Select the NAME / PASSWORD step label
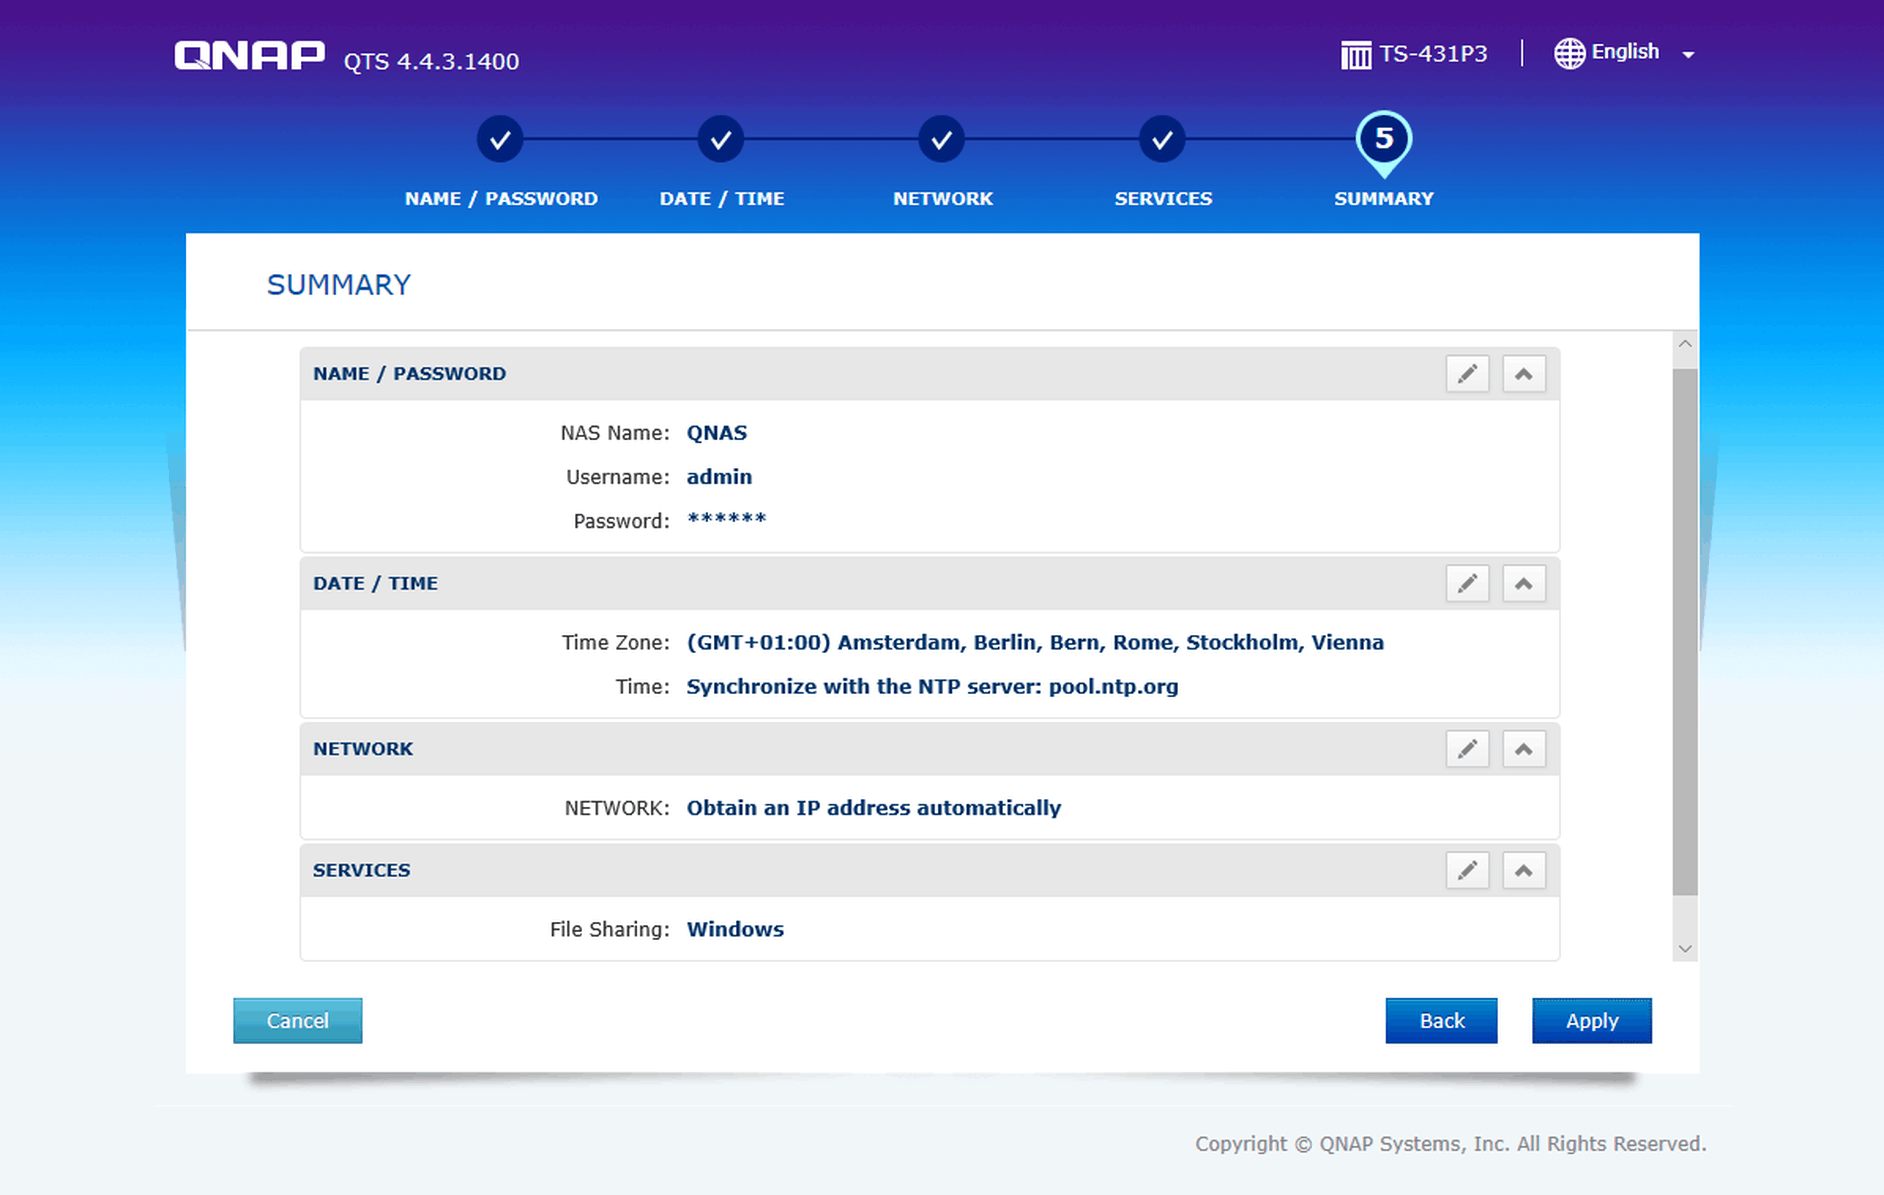This screenshot has height=1195, width=1884. point(501,198)
